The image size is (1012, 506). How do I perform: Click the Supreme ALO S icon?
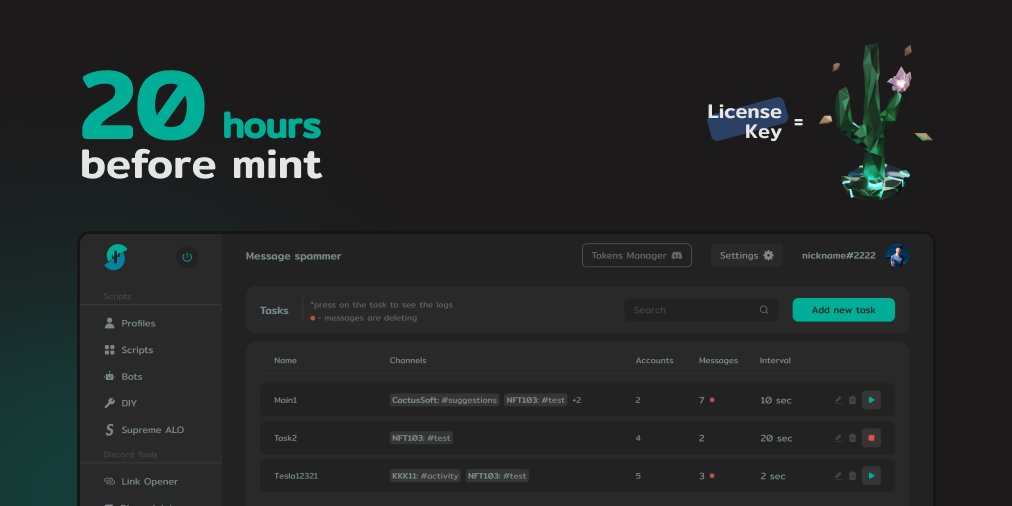click(109, 430)
